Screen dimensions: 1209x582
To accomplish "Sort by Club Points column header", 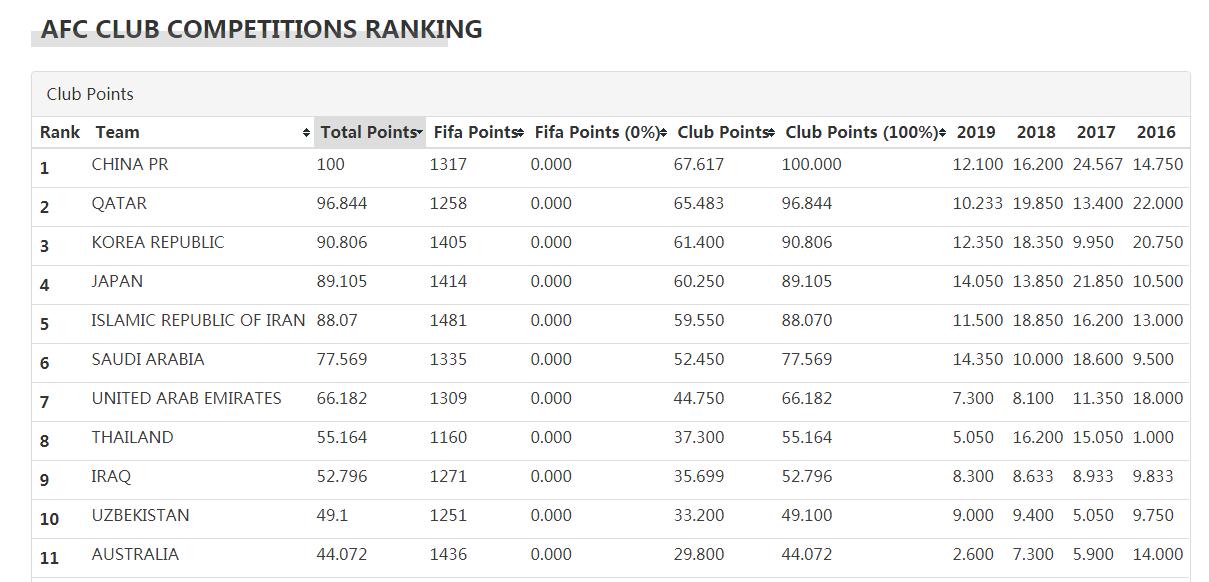I will click(724, 132).
